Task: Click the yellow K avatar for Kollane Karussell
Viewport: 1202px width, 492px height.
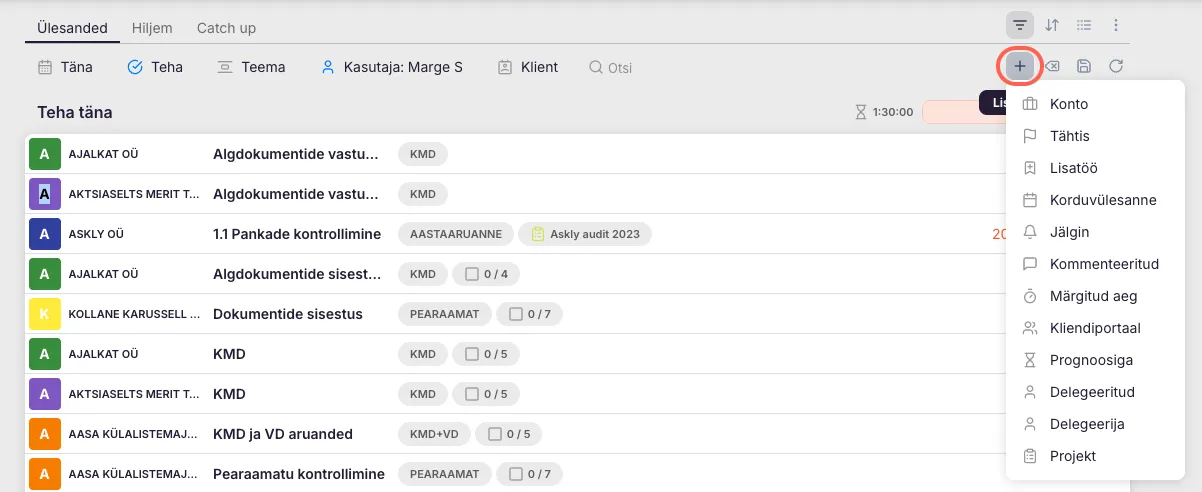Action: click(45, 314)
